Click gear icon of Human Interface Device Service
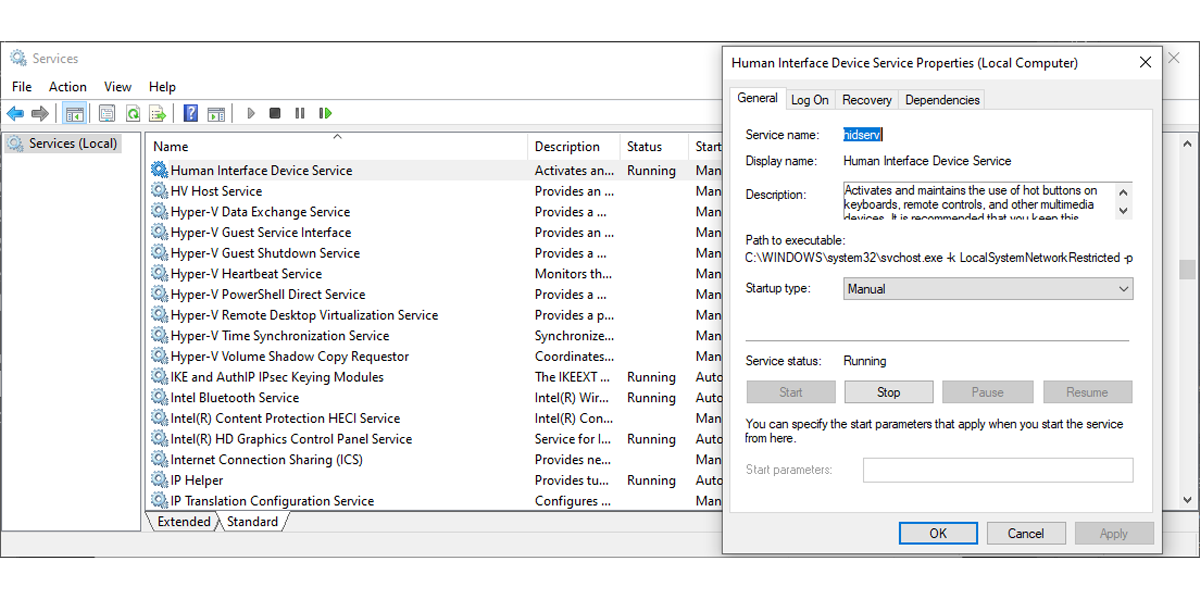1200x600 pixels. pyautogui.click(x=159, y=170)
